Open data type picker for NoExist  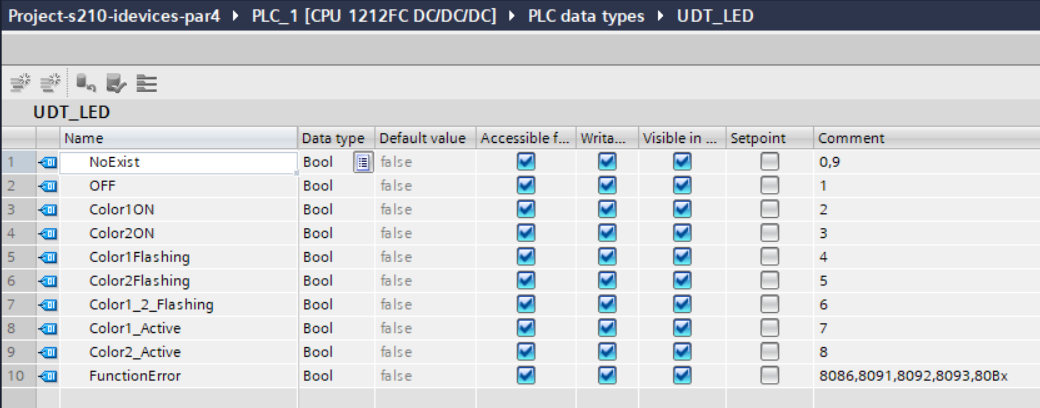click(x=363, y=162)
